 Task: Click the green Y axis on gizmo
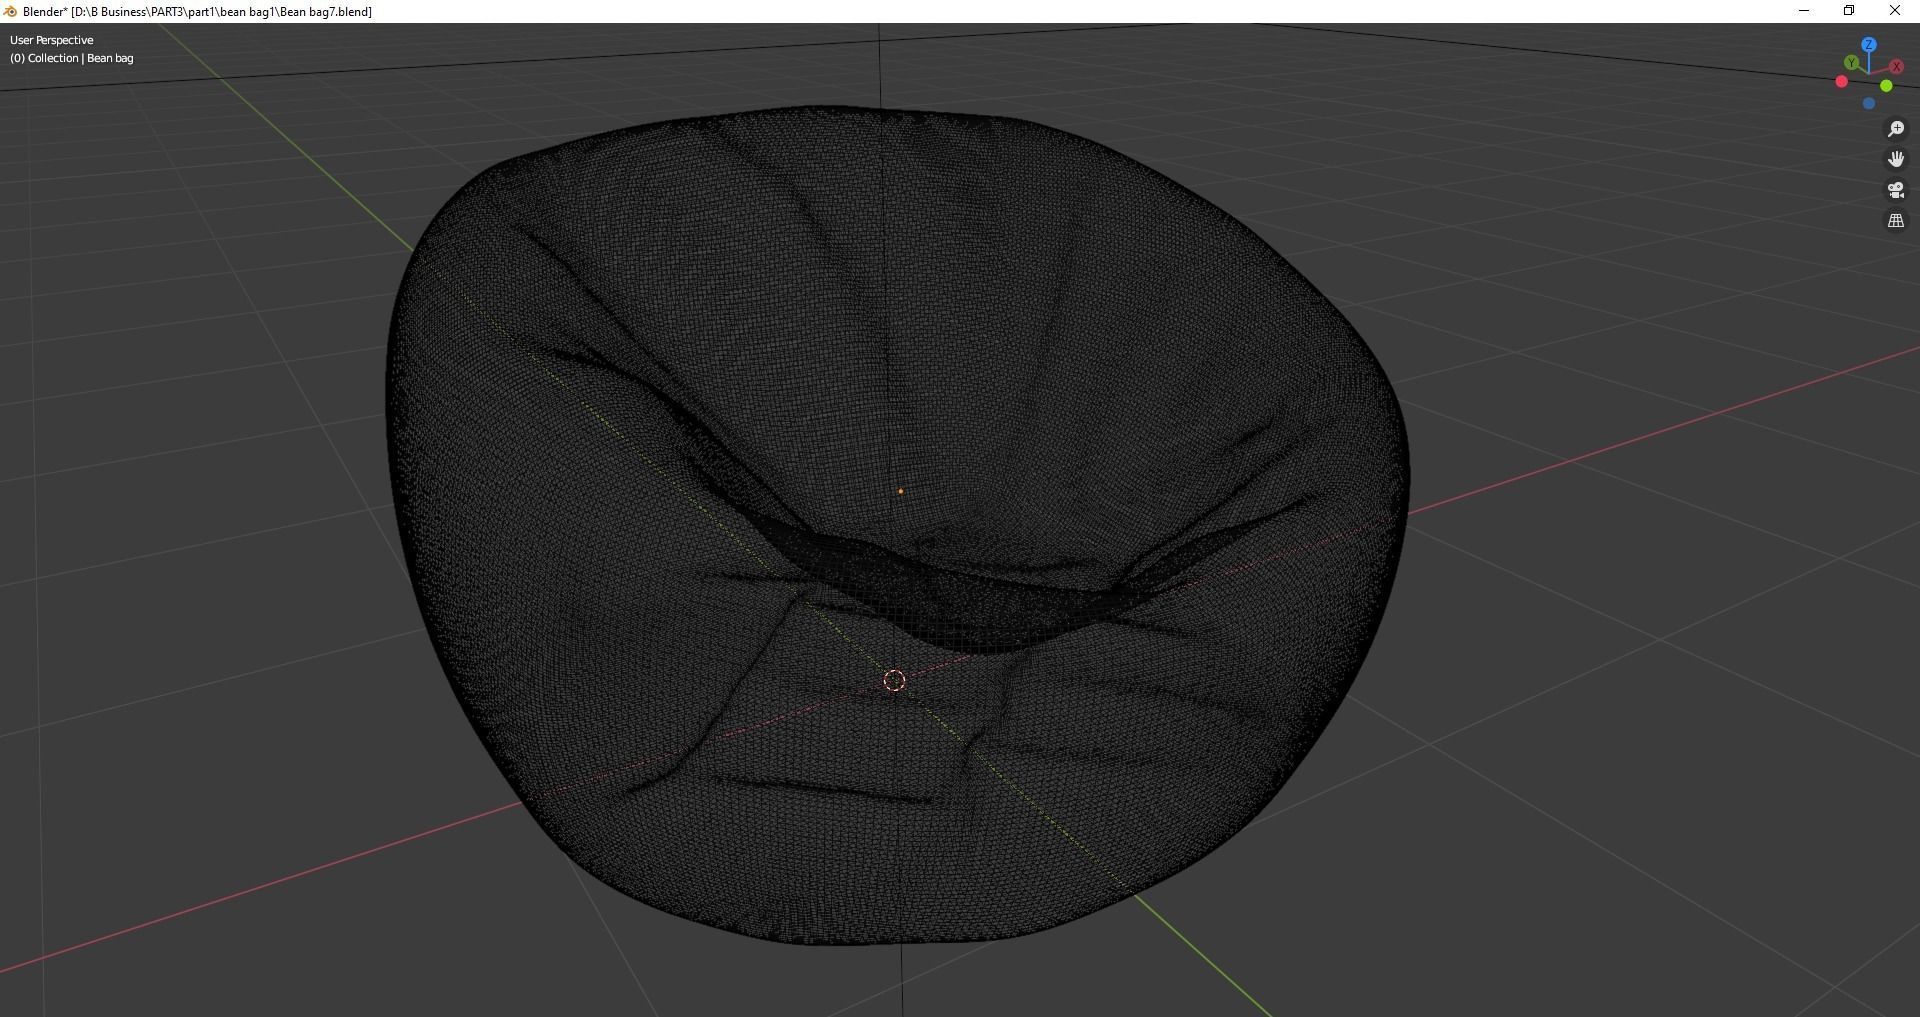(x=1851, y=63)
